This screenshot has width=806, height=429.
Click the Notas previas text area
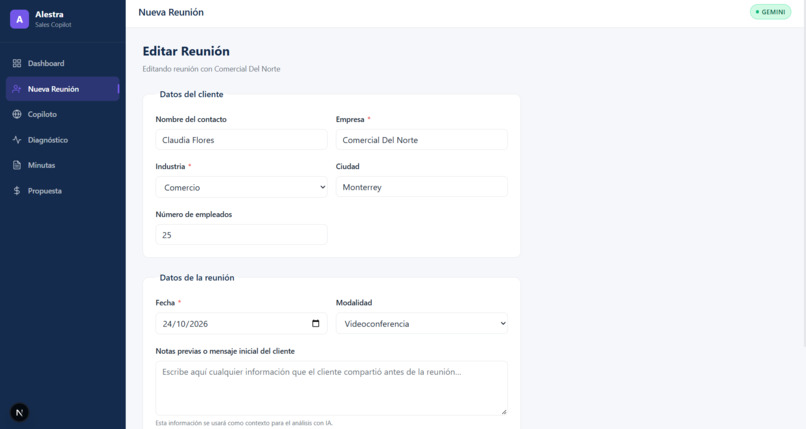tap(332, 388)
